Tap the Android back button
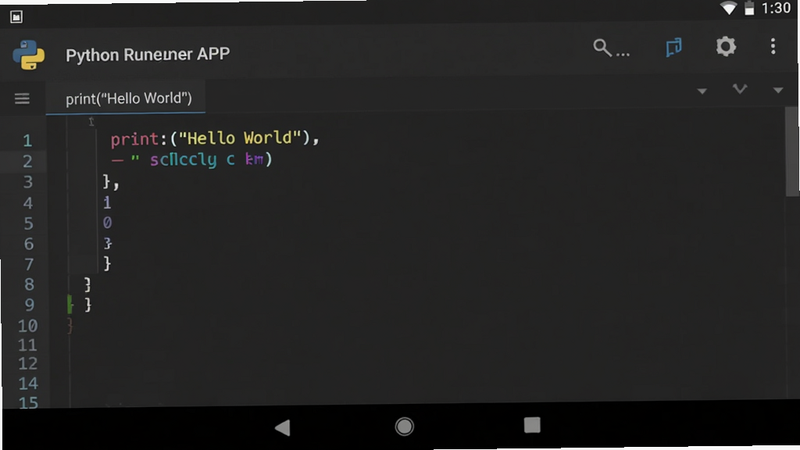This screenshot has height=450, width=800. (x=282, y=427)
